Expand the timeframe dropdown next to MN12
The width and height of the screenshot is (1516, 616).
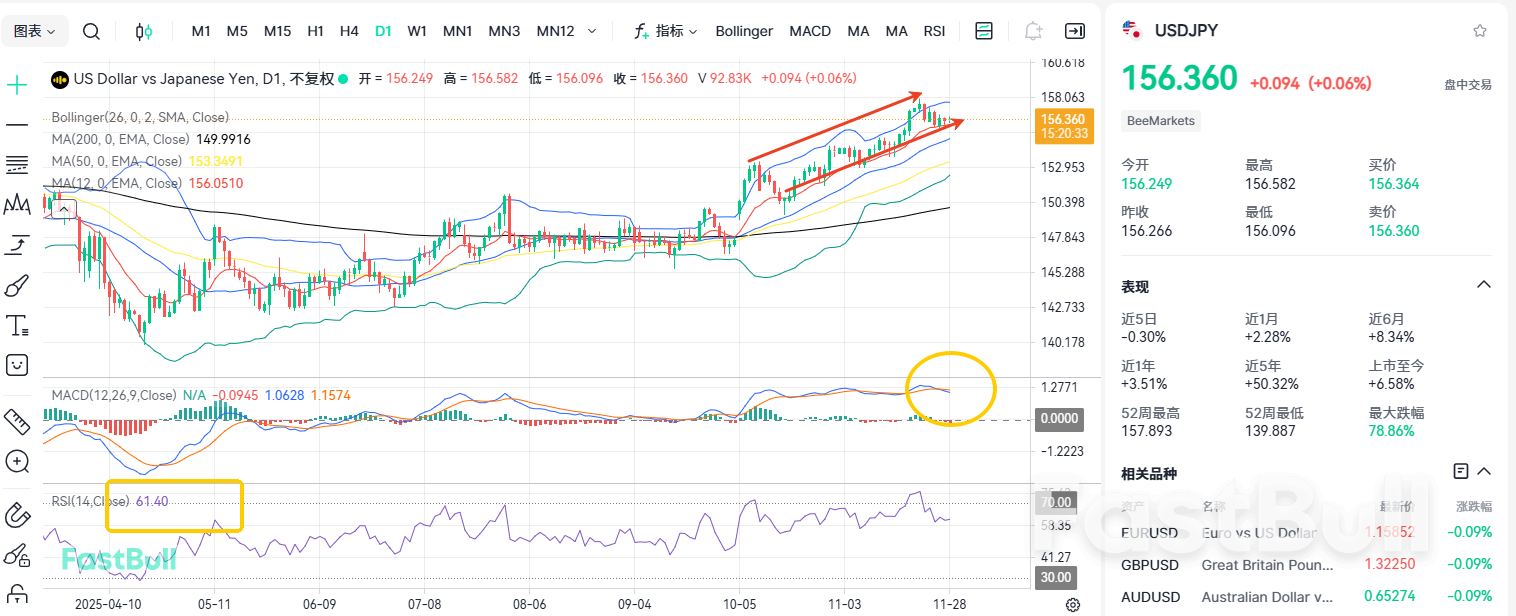tap(591, 31)
